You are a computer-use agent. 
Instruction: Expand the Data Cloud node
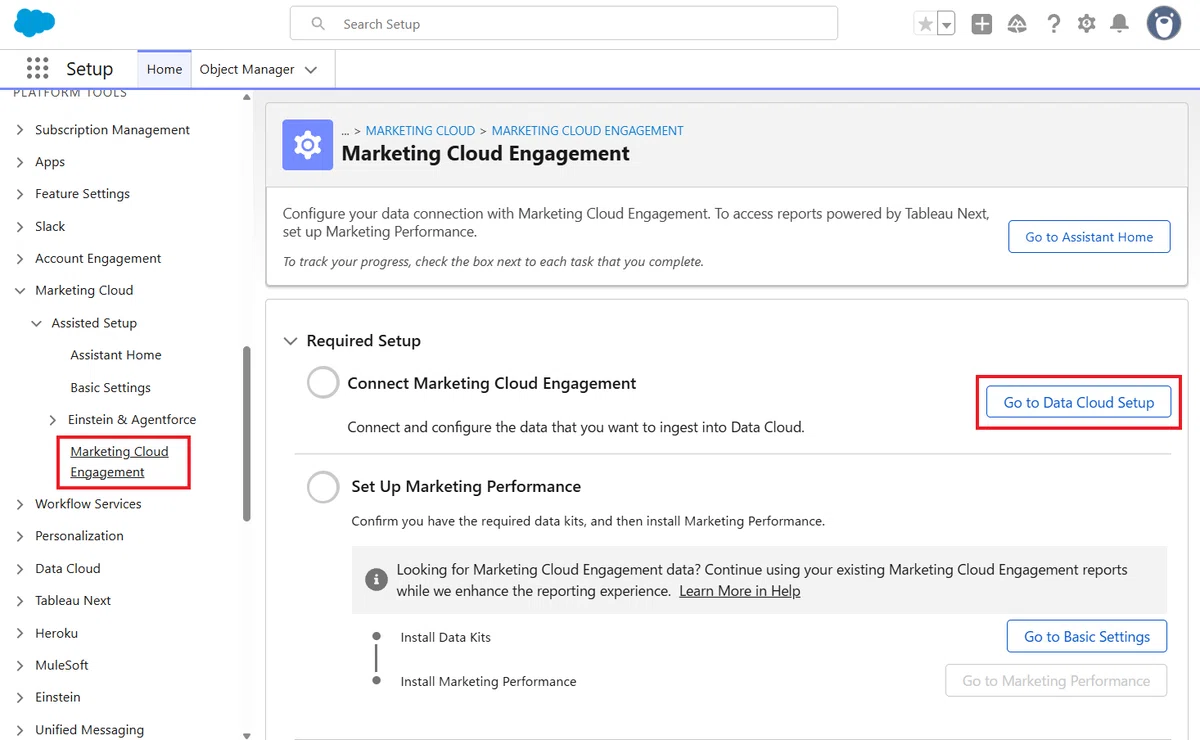click(20, 569)
